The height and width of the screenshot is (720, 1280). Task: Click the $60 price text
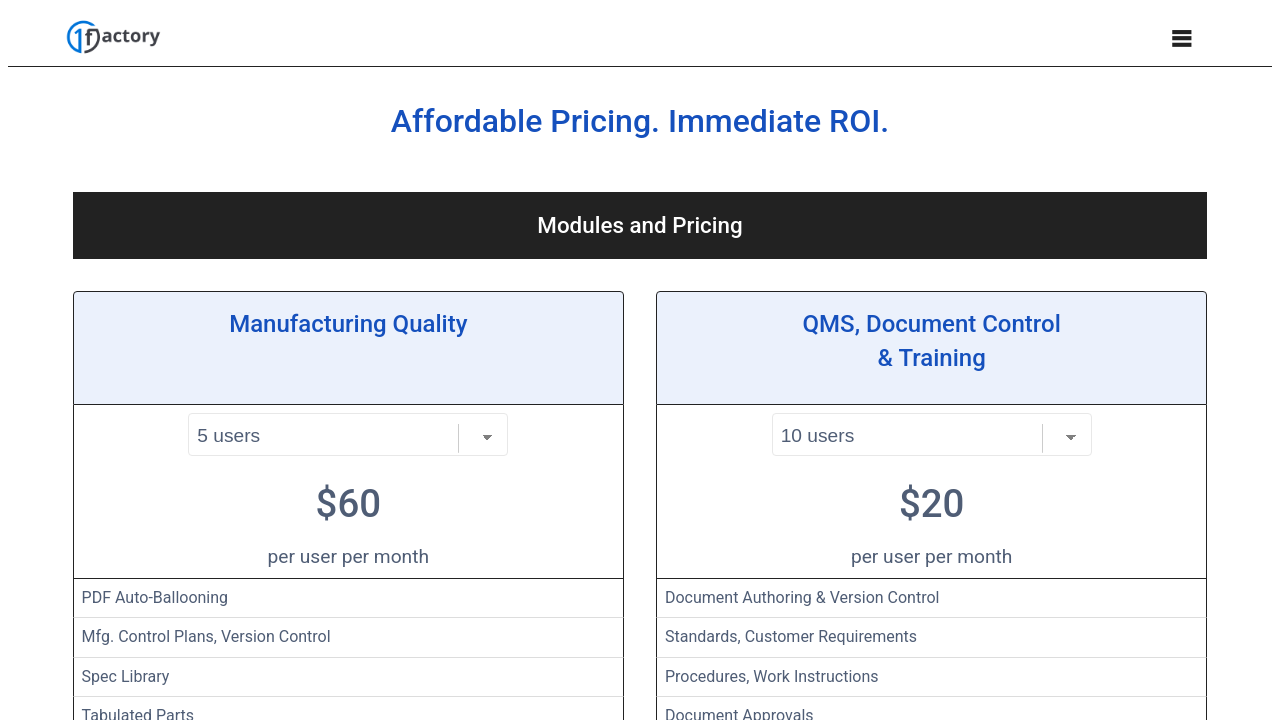(x=348, y=504)
